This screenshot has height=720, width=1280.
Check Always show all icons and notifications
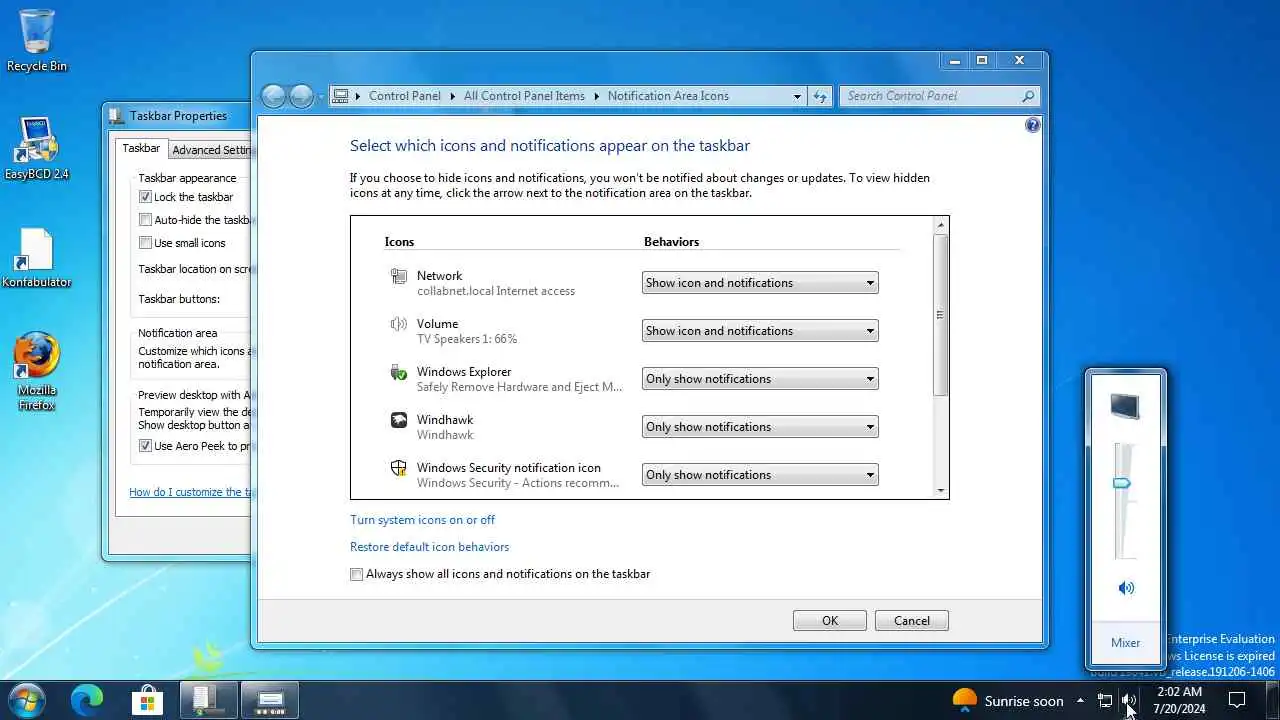(356, 574)
